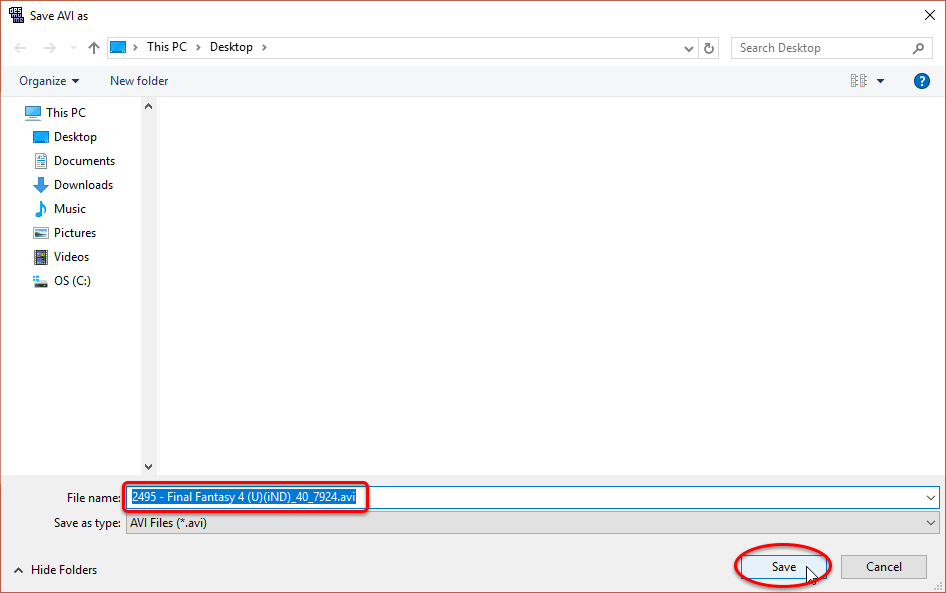Open the help question mark icon
The height and width of the screenshot is (593, 946).
[922, 81]
